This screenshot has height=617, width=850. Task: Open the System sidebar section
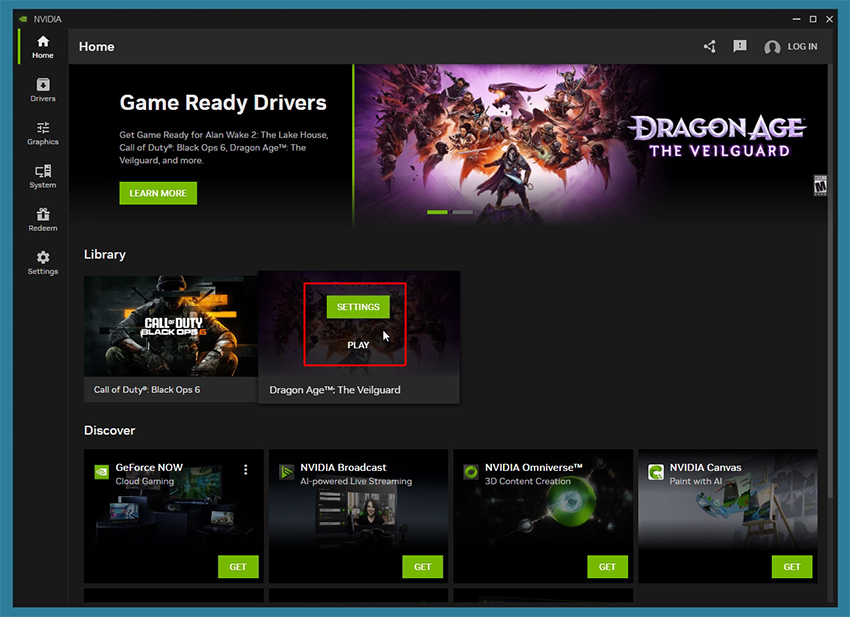point(43,176)
